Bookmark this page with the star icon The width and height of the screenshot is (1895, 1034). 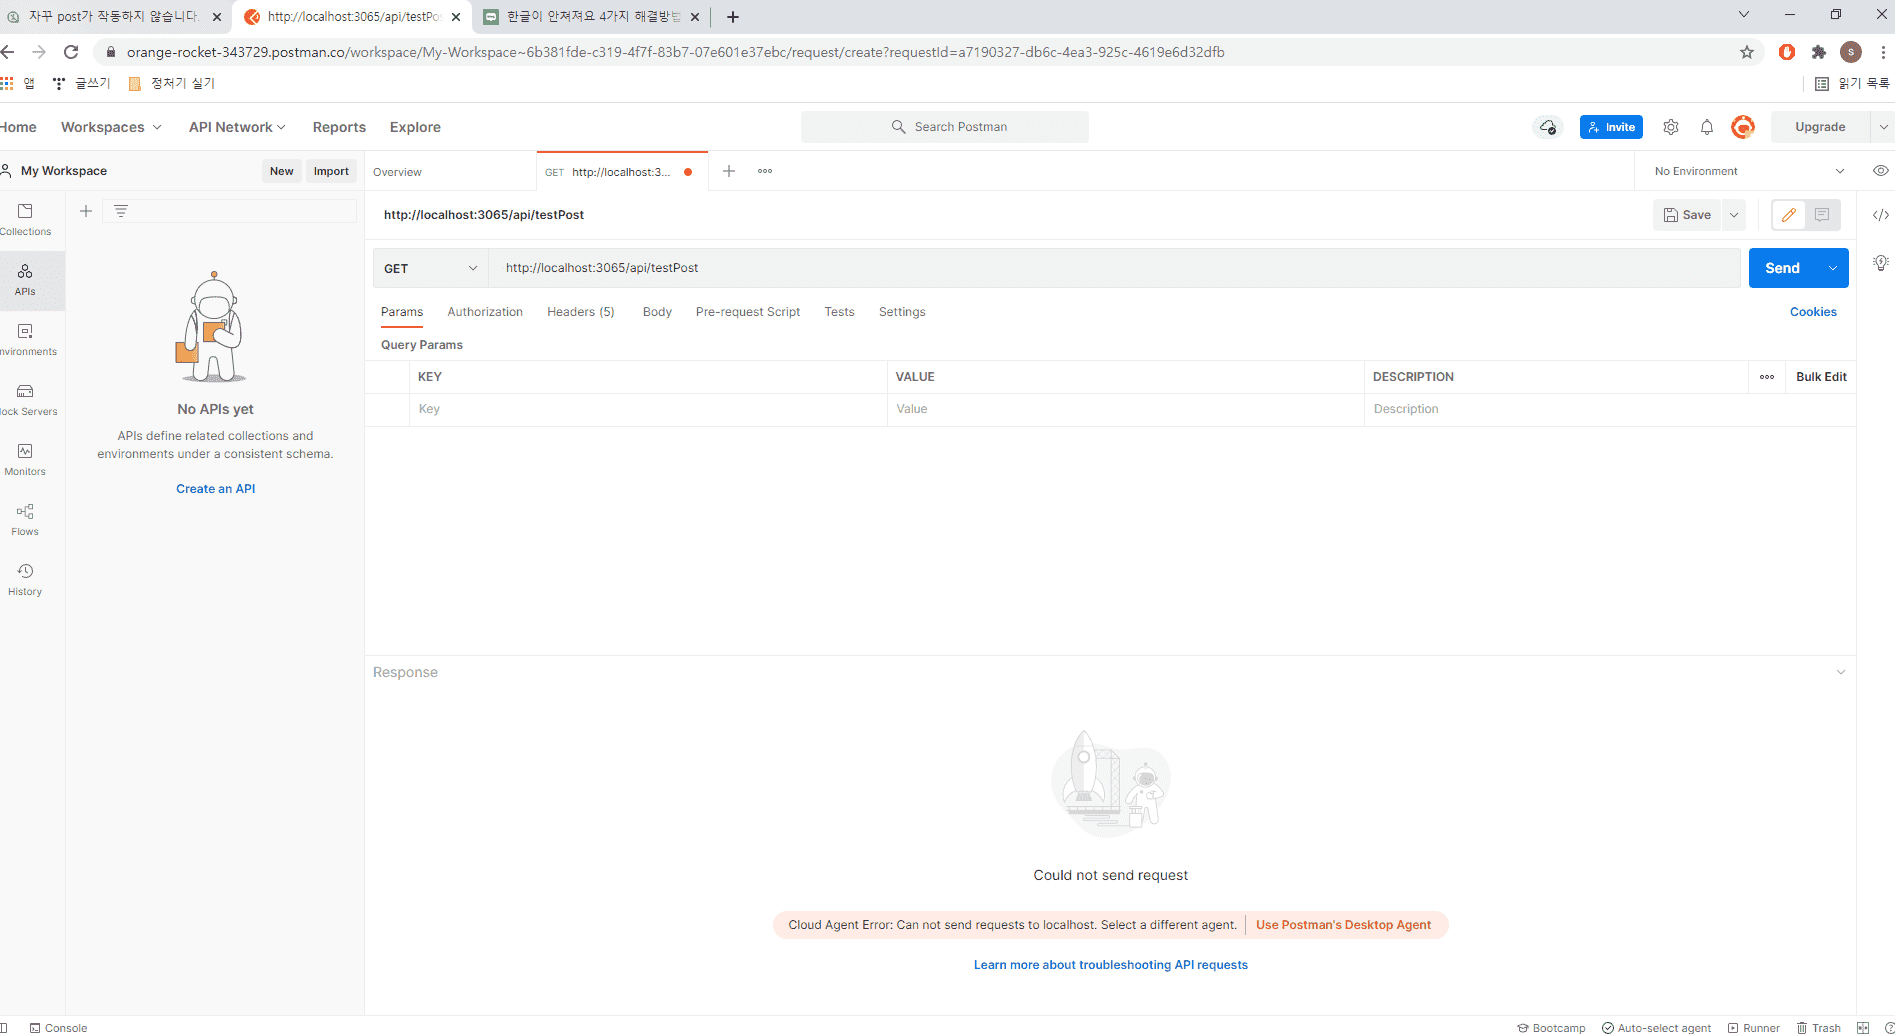pyautogui.click(x=1747, y=52)
